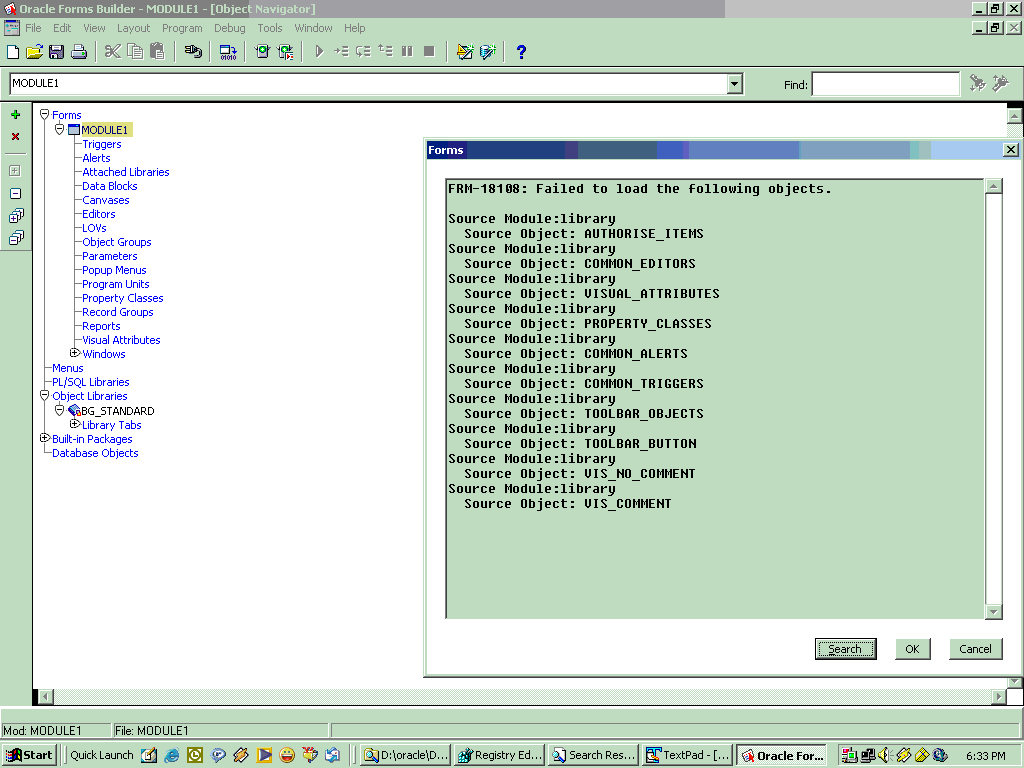Click the Run Form icon
The image size is (1024, 768).
pyautogui.click(x=263, y=52)
